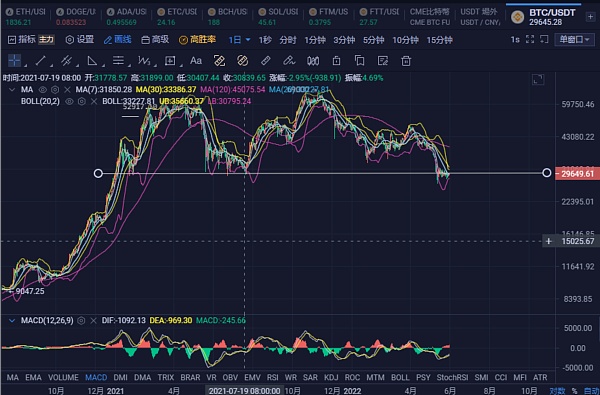Remove the MACD indicator with X
The width and height of the screenshot is (600, 395).
pos(93,321)
